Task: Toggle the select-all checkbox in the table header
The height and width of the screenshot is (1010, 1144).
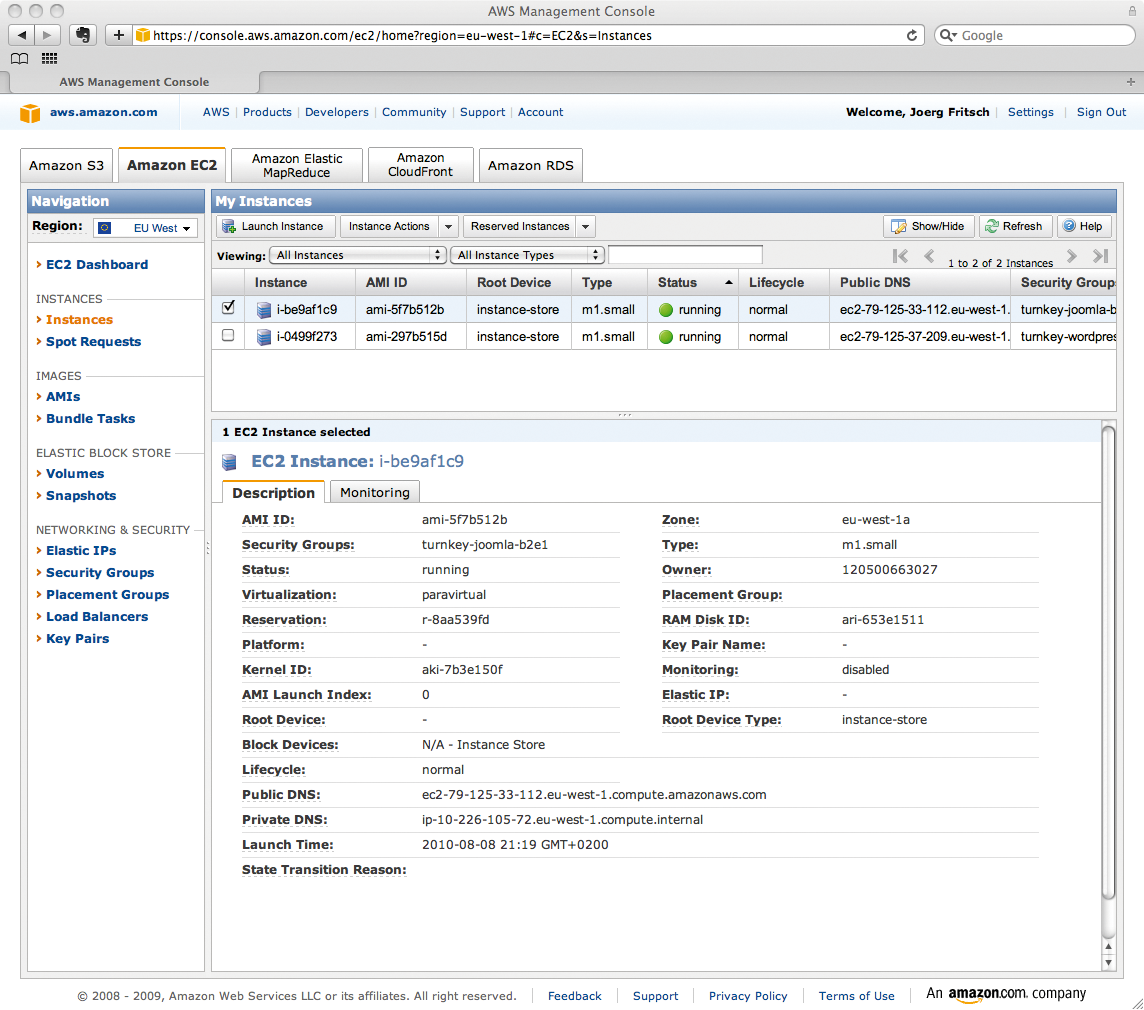Action: click(228, 282)
